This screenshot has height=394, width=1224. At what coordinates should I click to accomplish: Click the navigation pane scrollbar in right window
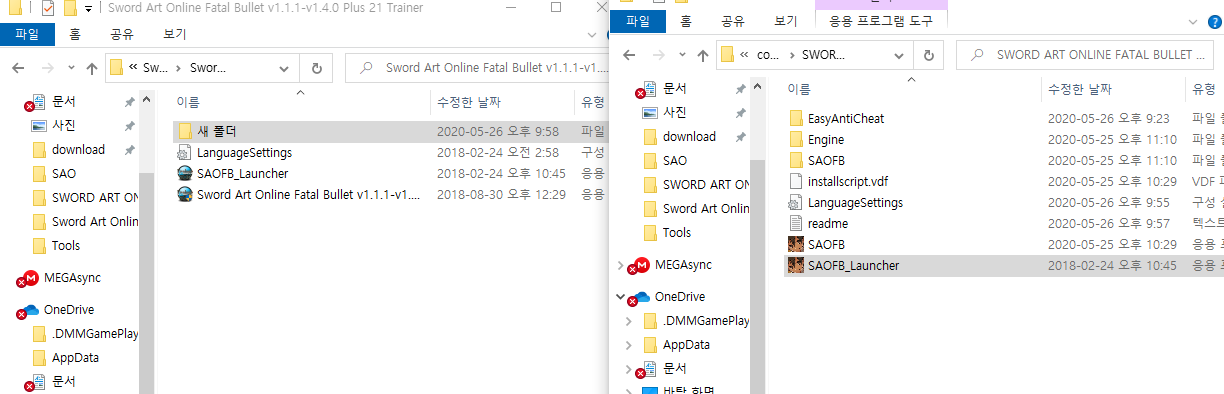tap(757, 235)
